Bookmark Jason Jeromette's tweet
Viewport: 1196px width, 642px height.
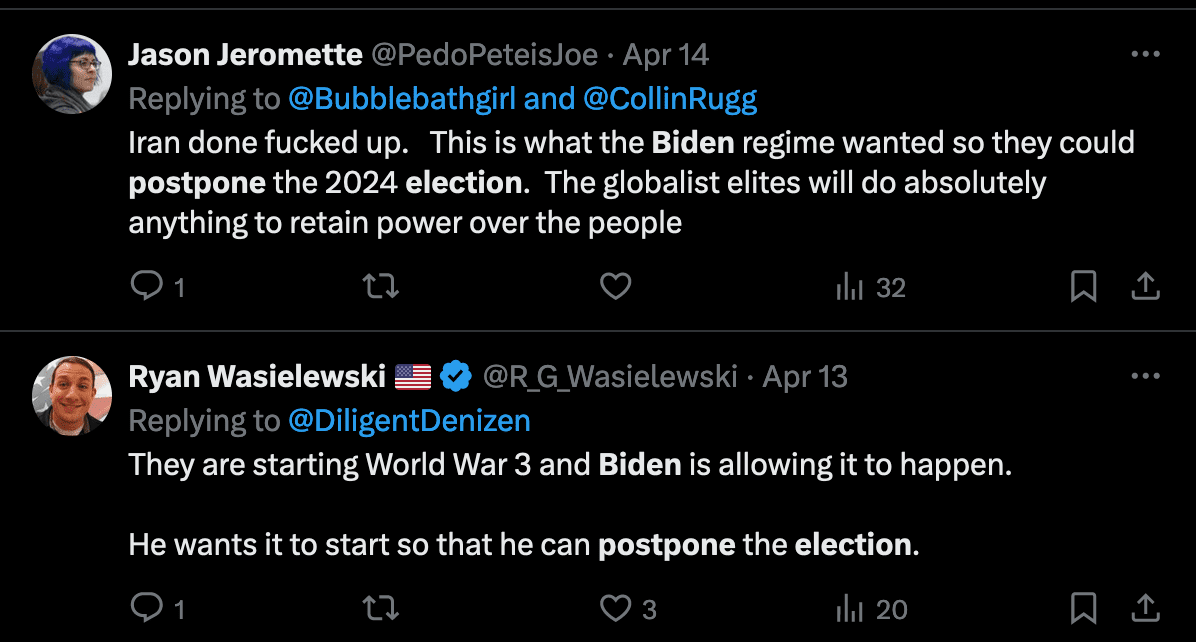point(1083,288)
